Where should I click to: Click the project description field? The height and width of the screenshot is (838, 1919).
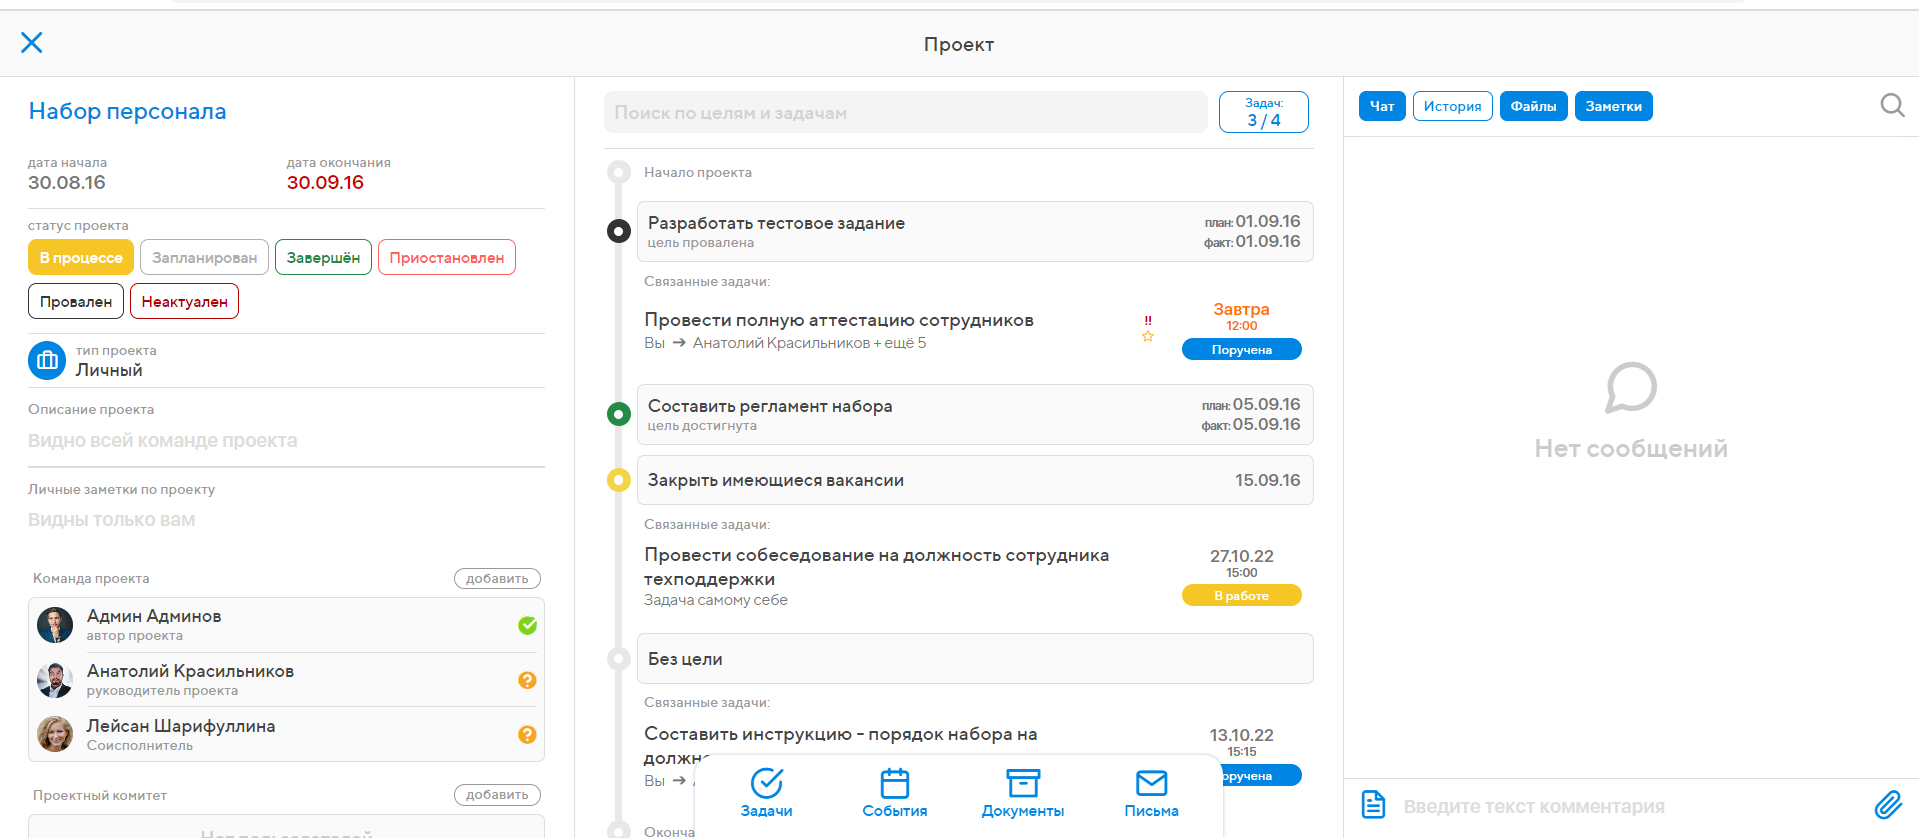(286, 440)
